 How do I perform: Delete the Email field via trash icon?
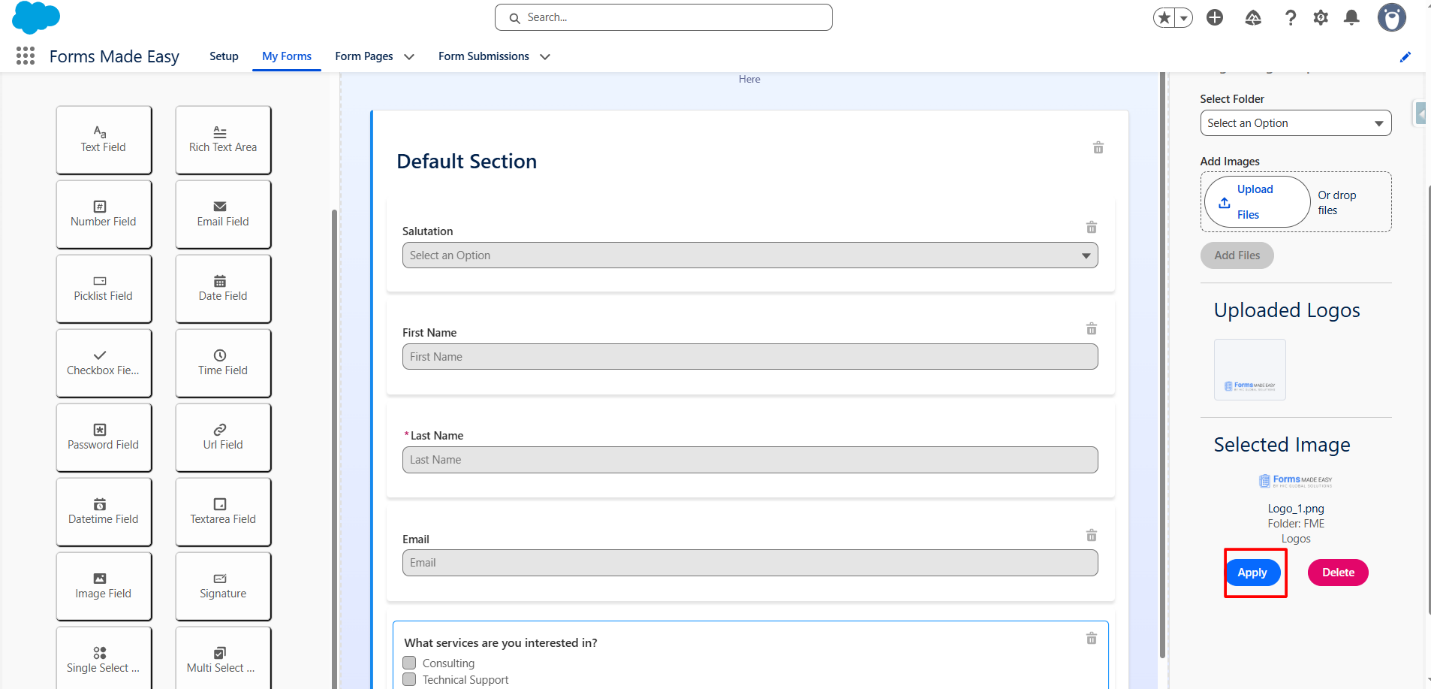tap(1092, 535)
